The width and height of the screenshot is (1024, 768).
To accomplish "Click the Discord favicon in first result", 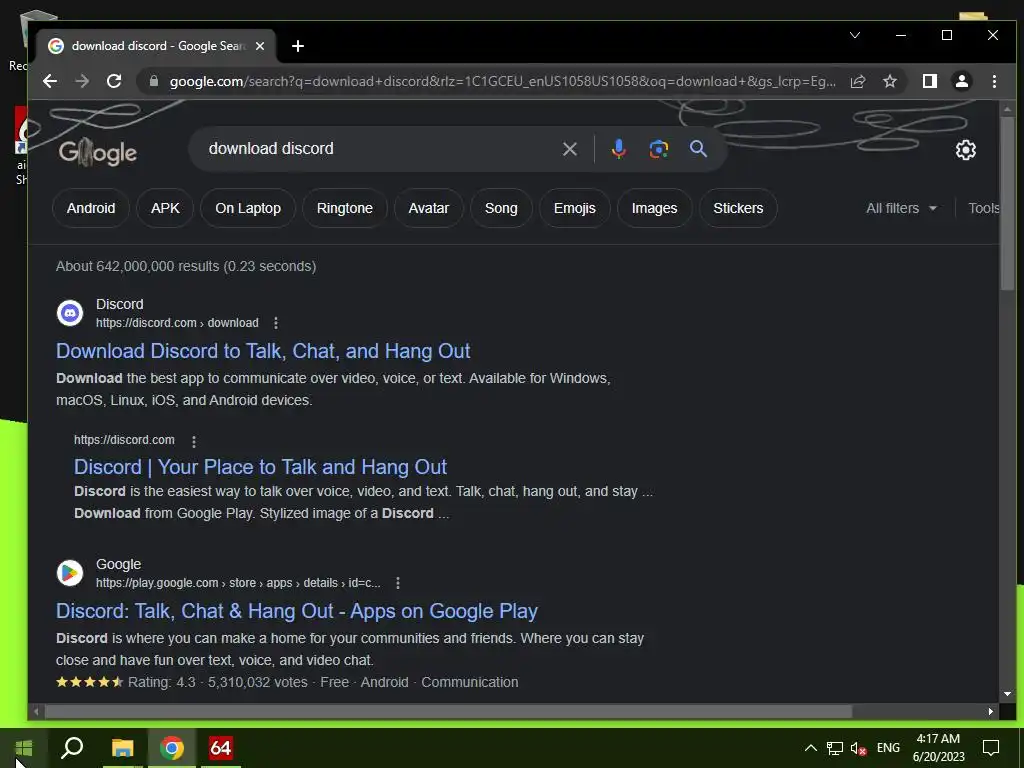I will click(x=70, y=313).
